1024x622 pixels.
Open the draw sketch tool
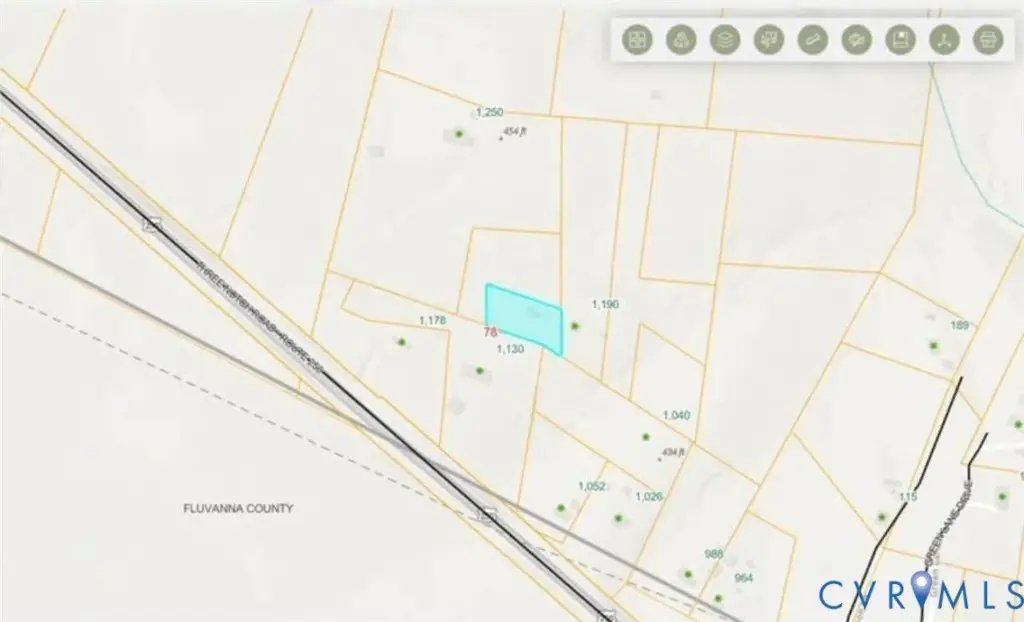[857, 40]
